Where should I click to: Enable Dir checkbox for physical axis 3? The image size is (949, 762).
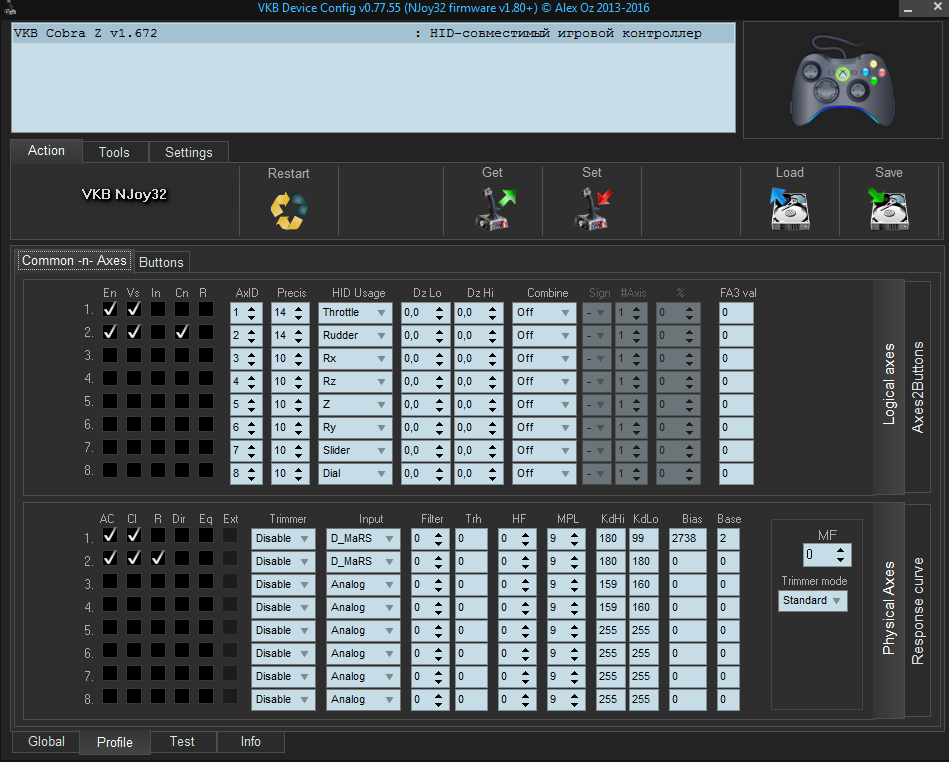coord(182,581)
